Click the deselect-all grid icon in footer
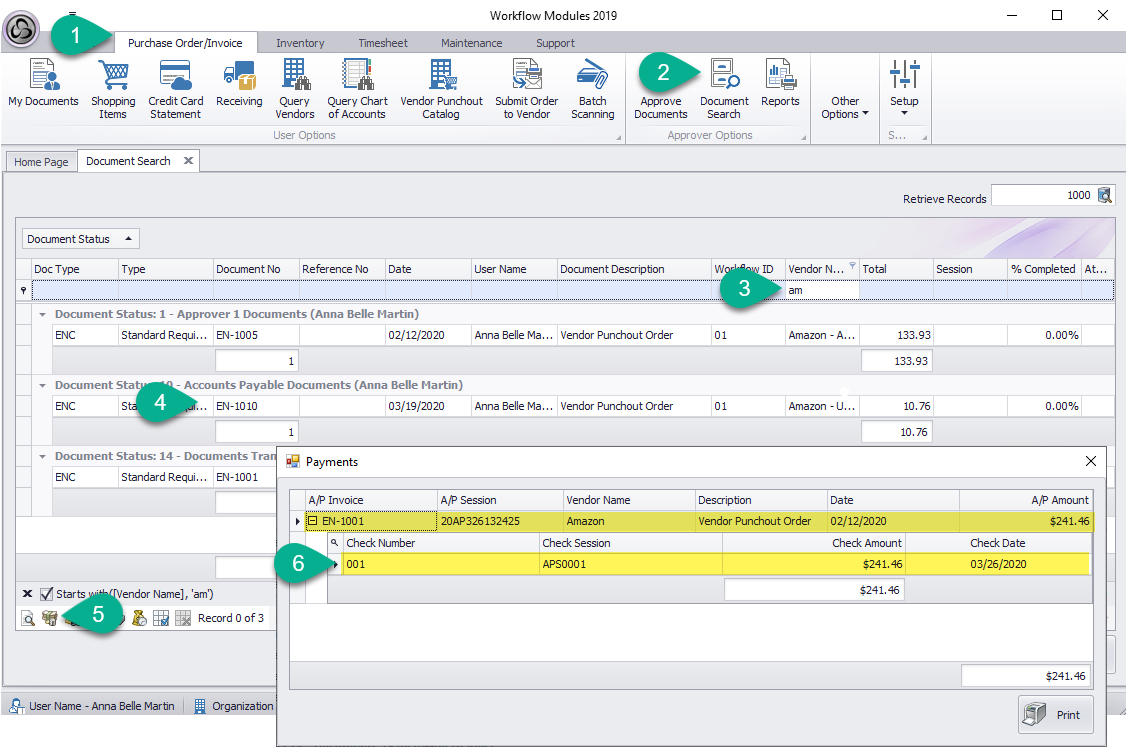 click(183, 618)
